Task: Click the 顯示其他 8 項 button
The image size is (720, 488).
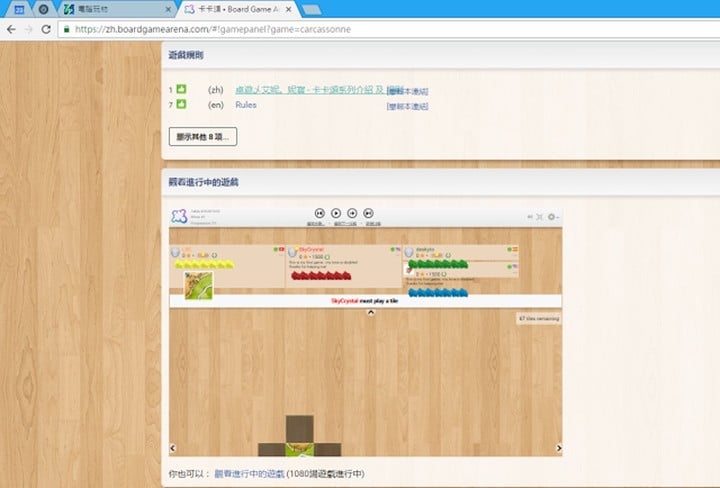Action: 203,136
